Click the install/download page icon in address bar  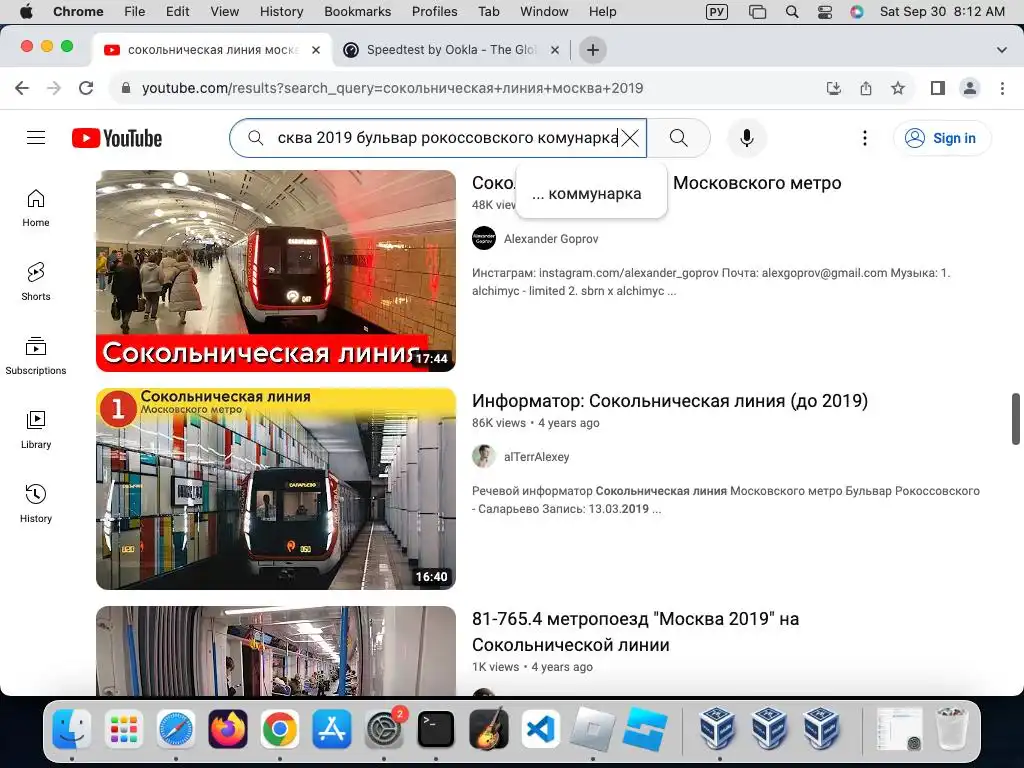(834, 88)
